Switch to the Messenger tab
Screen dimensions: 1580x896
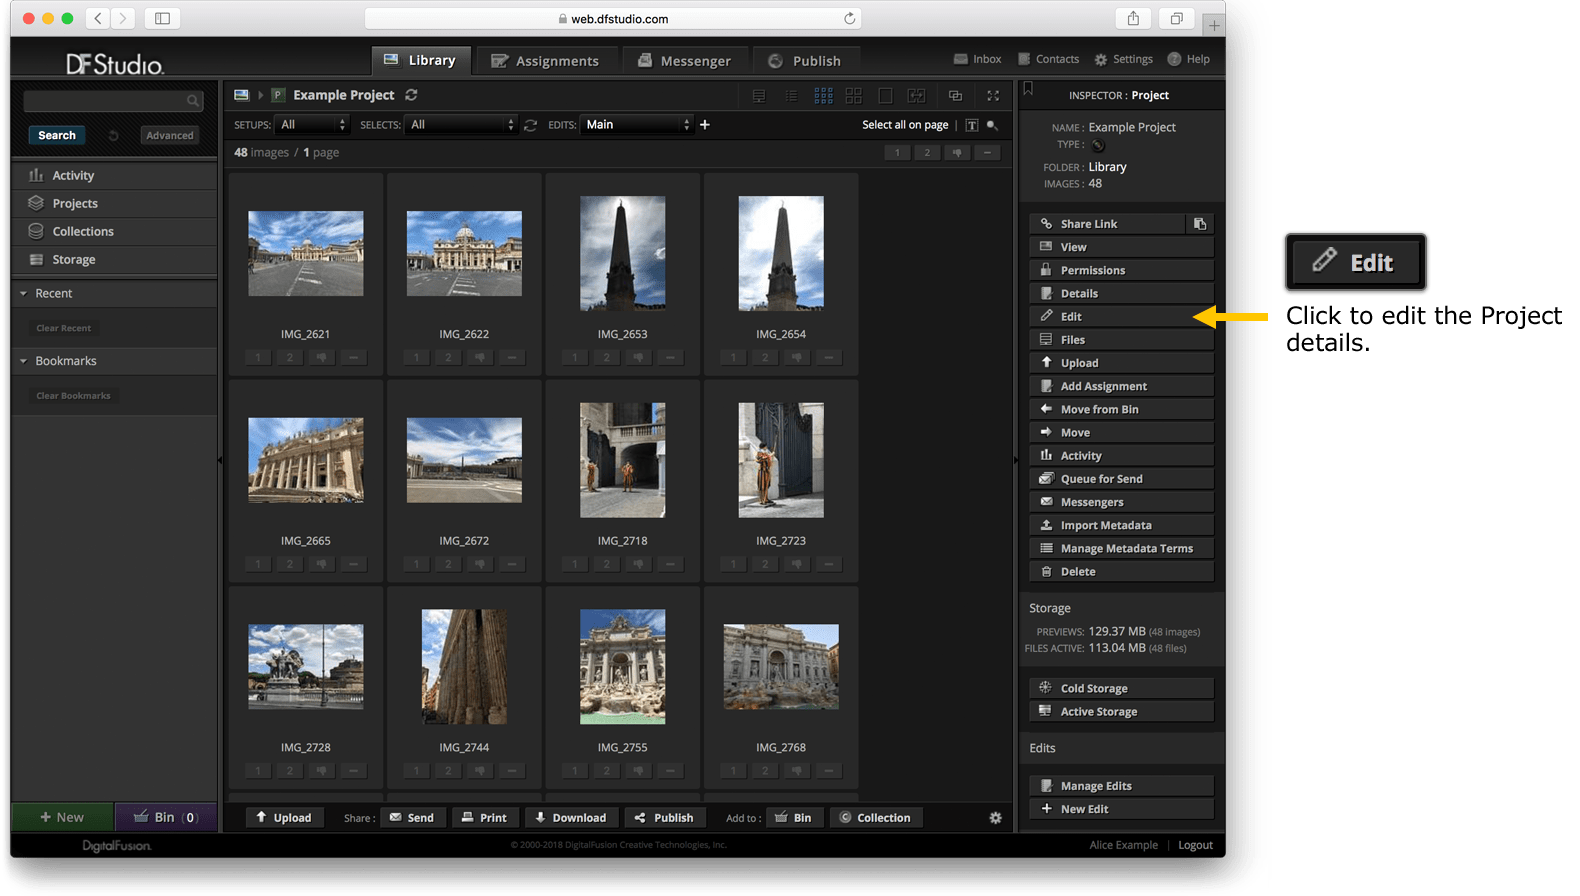[x=684, y=60]
